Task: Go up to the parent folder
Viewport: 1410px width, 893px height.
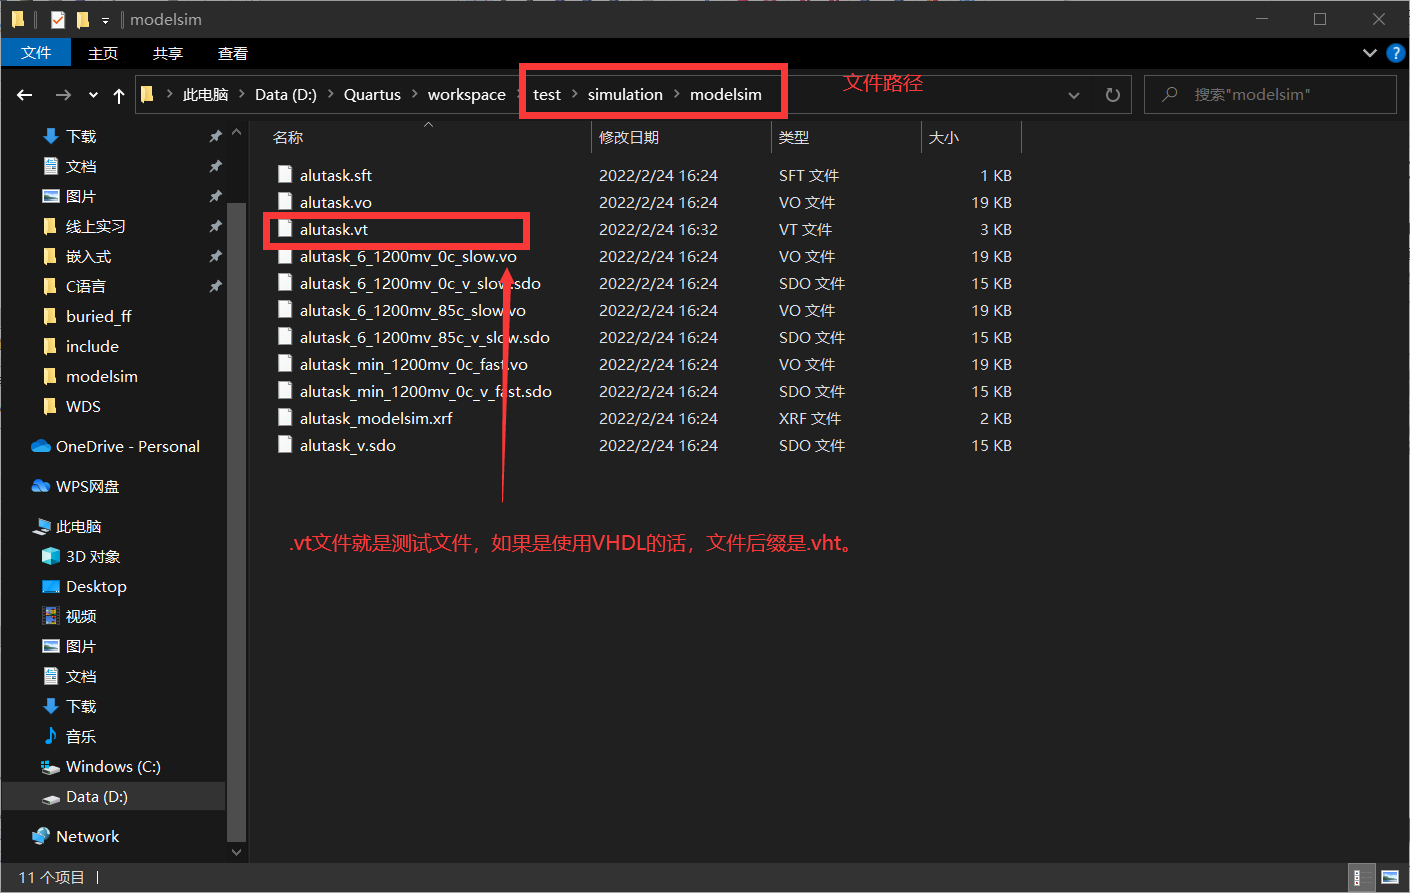Action: [119, 94]
